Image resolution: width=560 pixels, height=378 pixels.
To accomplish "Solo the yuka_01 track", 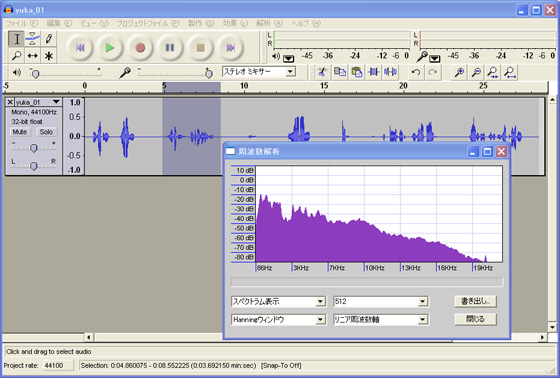I will pyautogui.click(x=46, y=132).
